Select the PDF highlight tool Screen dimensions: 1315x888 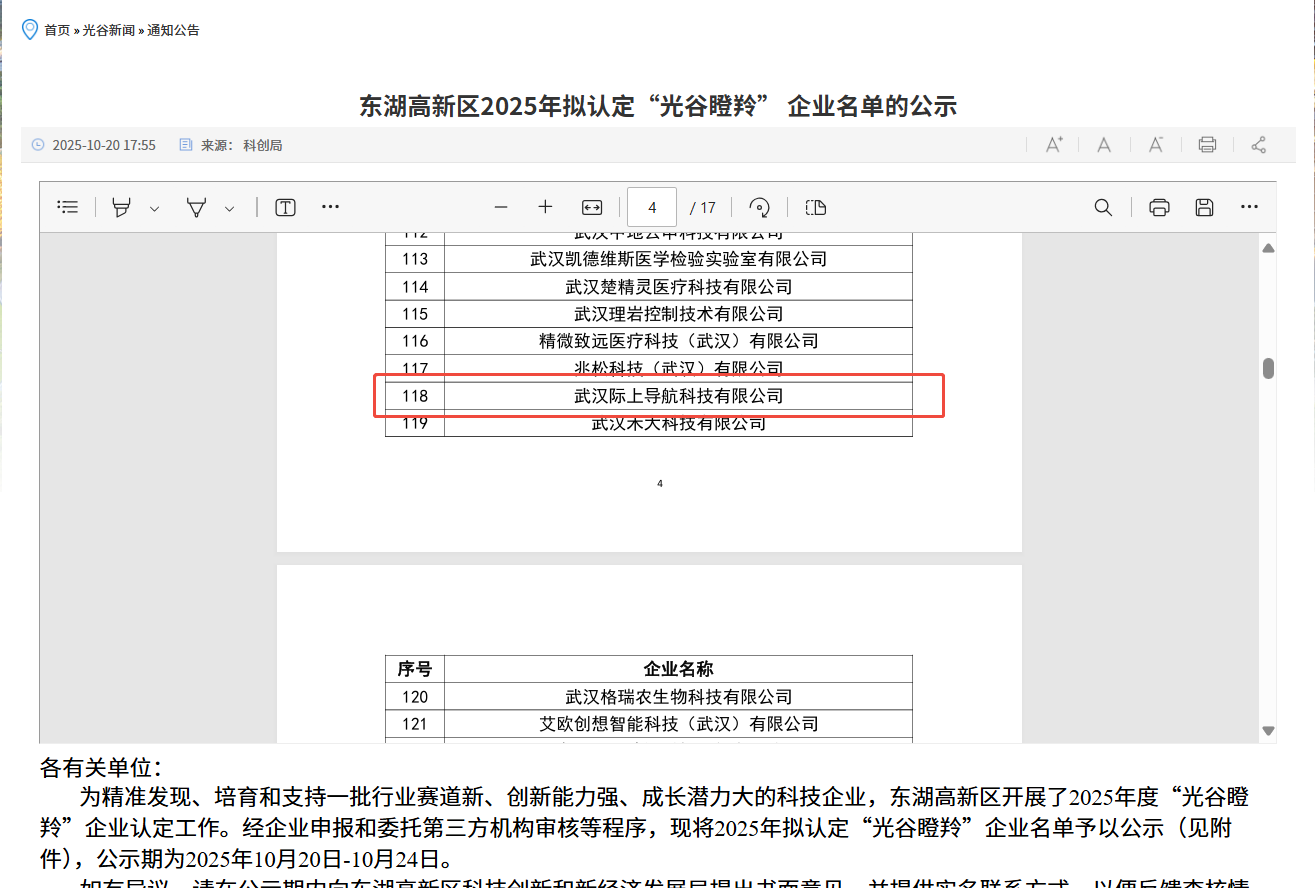pyautogui.click(x=122, y=207)
